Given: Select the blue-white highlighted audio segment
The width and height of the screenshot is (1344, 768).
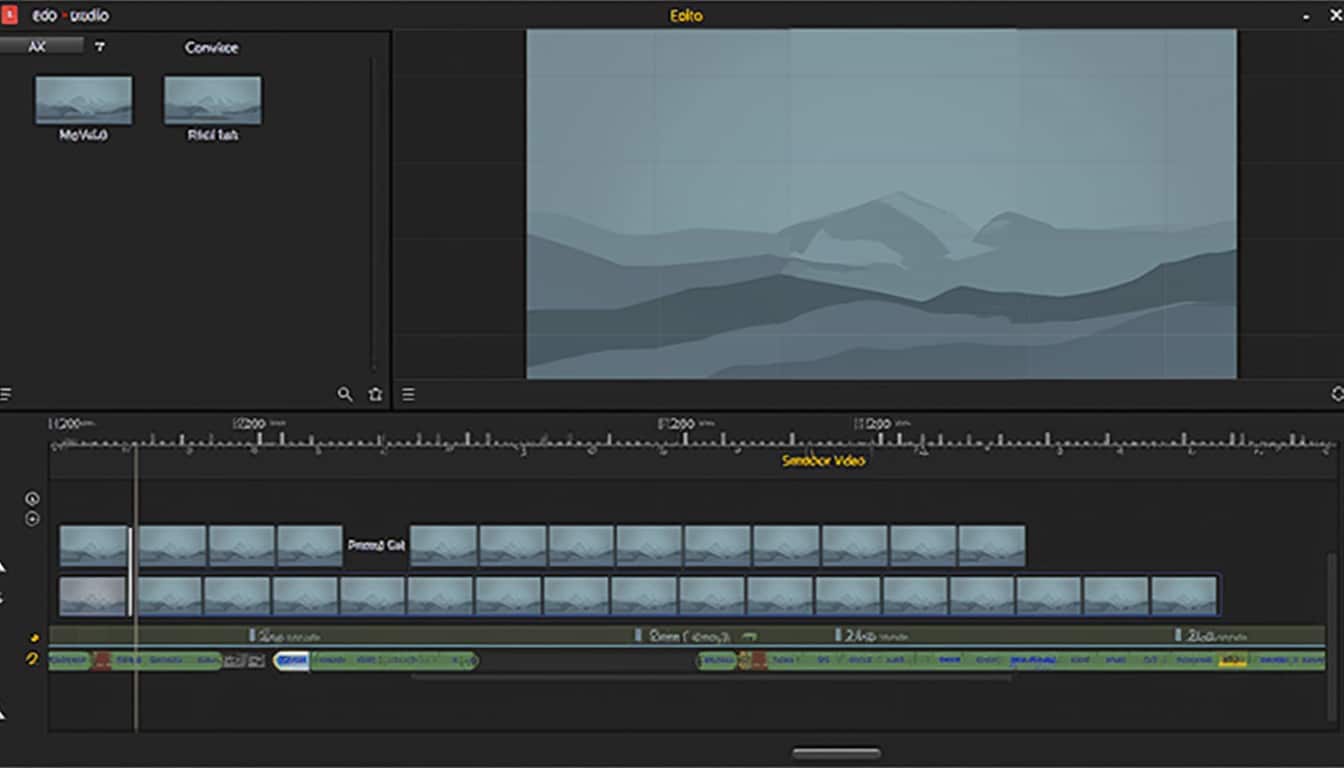Looking at the screenshot, I should pyautogui.click(x=291, y=661).
